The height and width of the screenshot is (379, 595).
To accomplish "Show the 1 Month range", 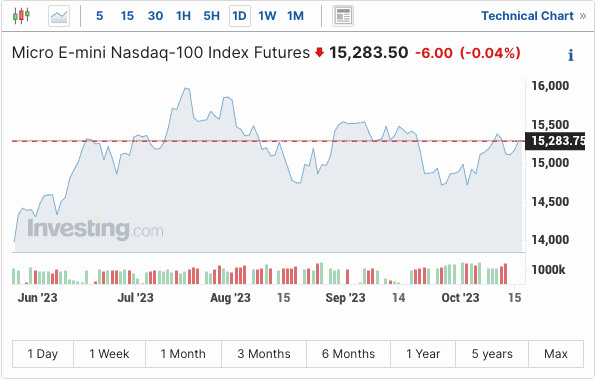I will click(183, 354).
